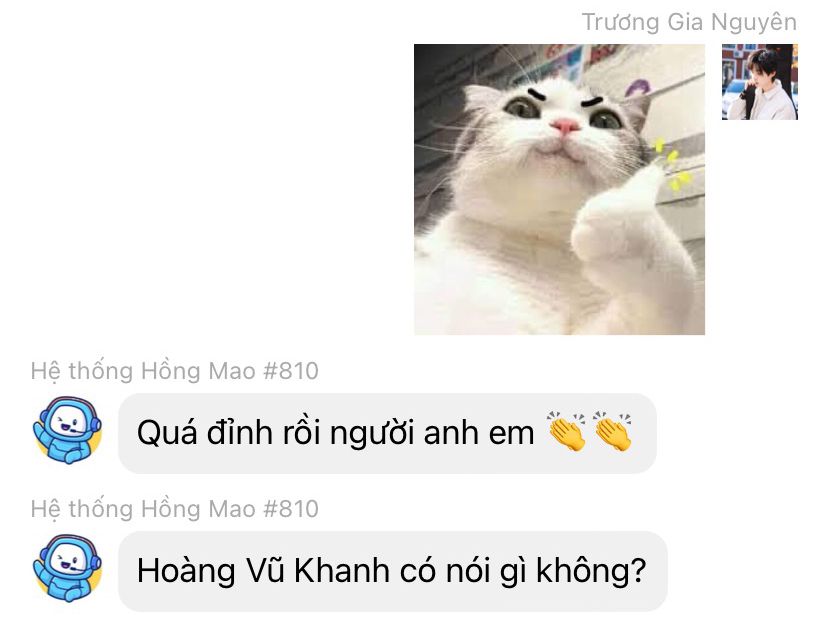Screen dimensions: 828x626
Task: Click the first clapping hands emoji
Action: (x=567, y=432)
